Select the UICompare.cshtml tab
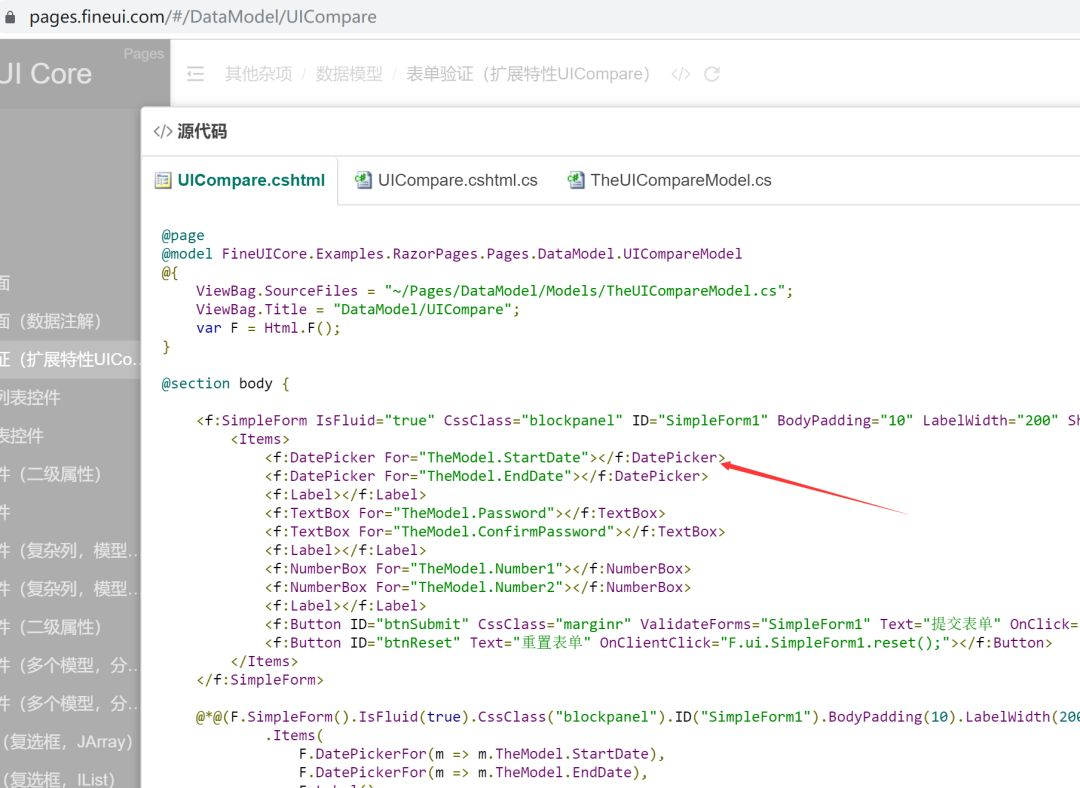The width and height of the screenshot is (1080, 788). click(x=240, y=180)
